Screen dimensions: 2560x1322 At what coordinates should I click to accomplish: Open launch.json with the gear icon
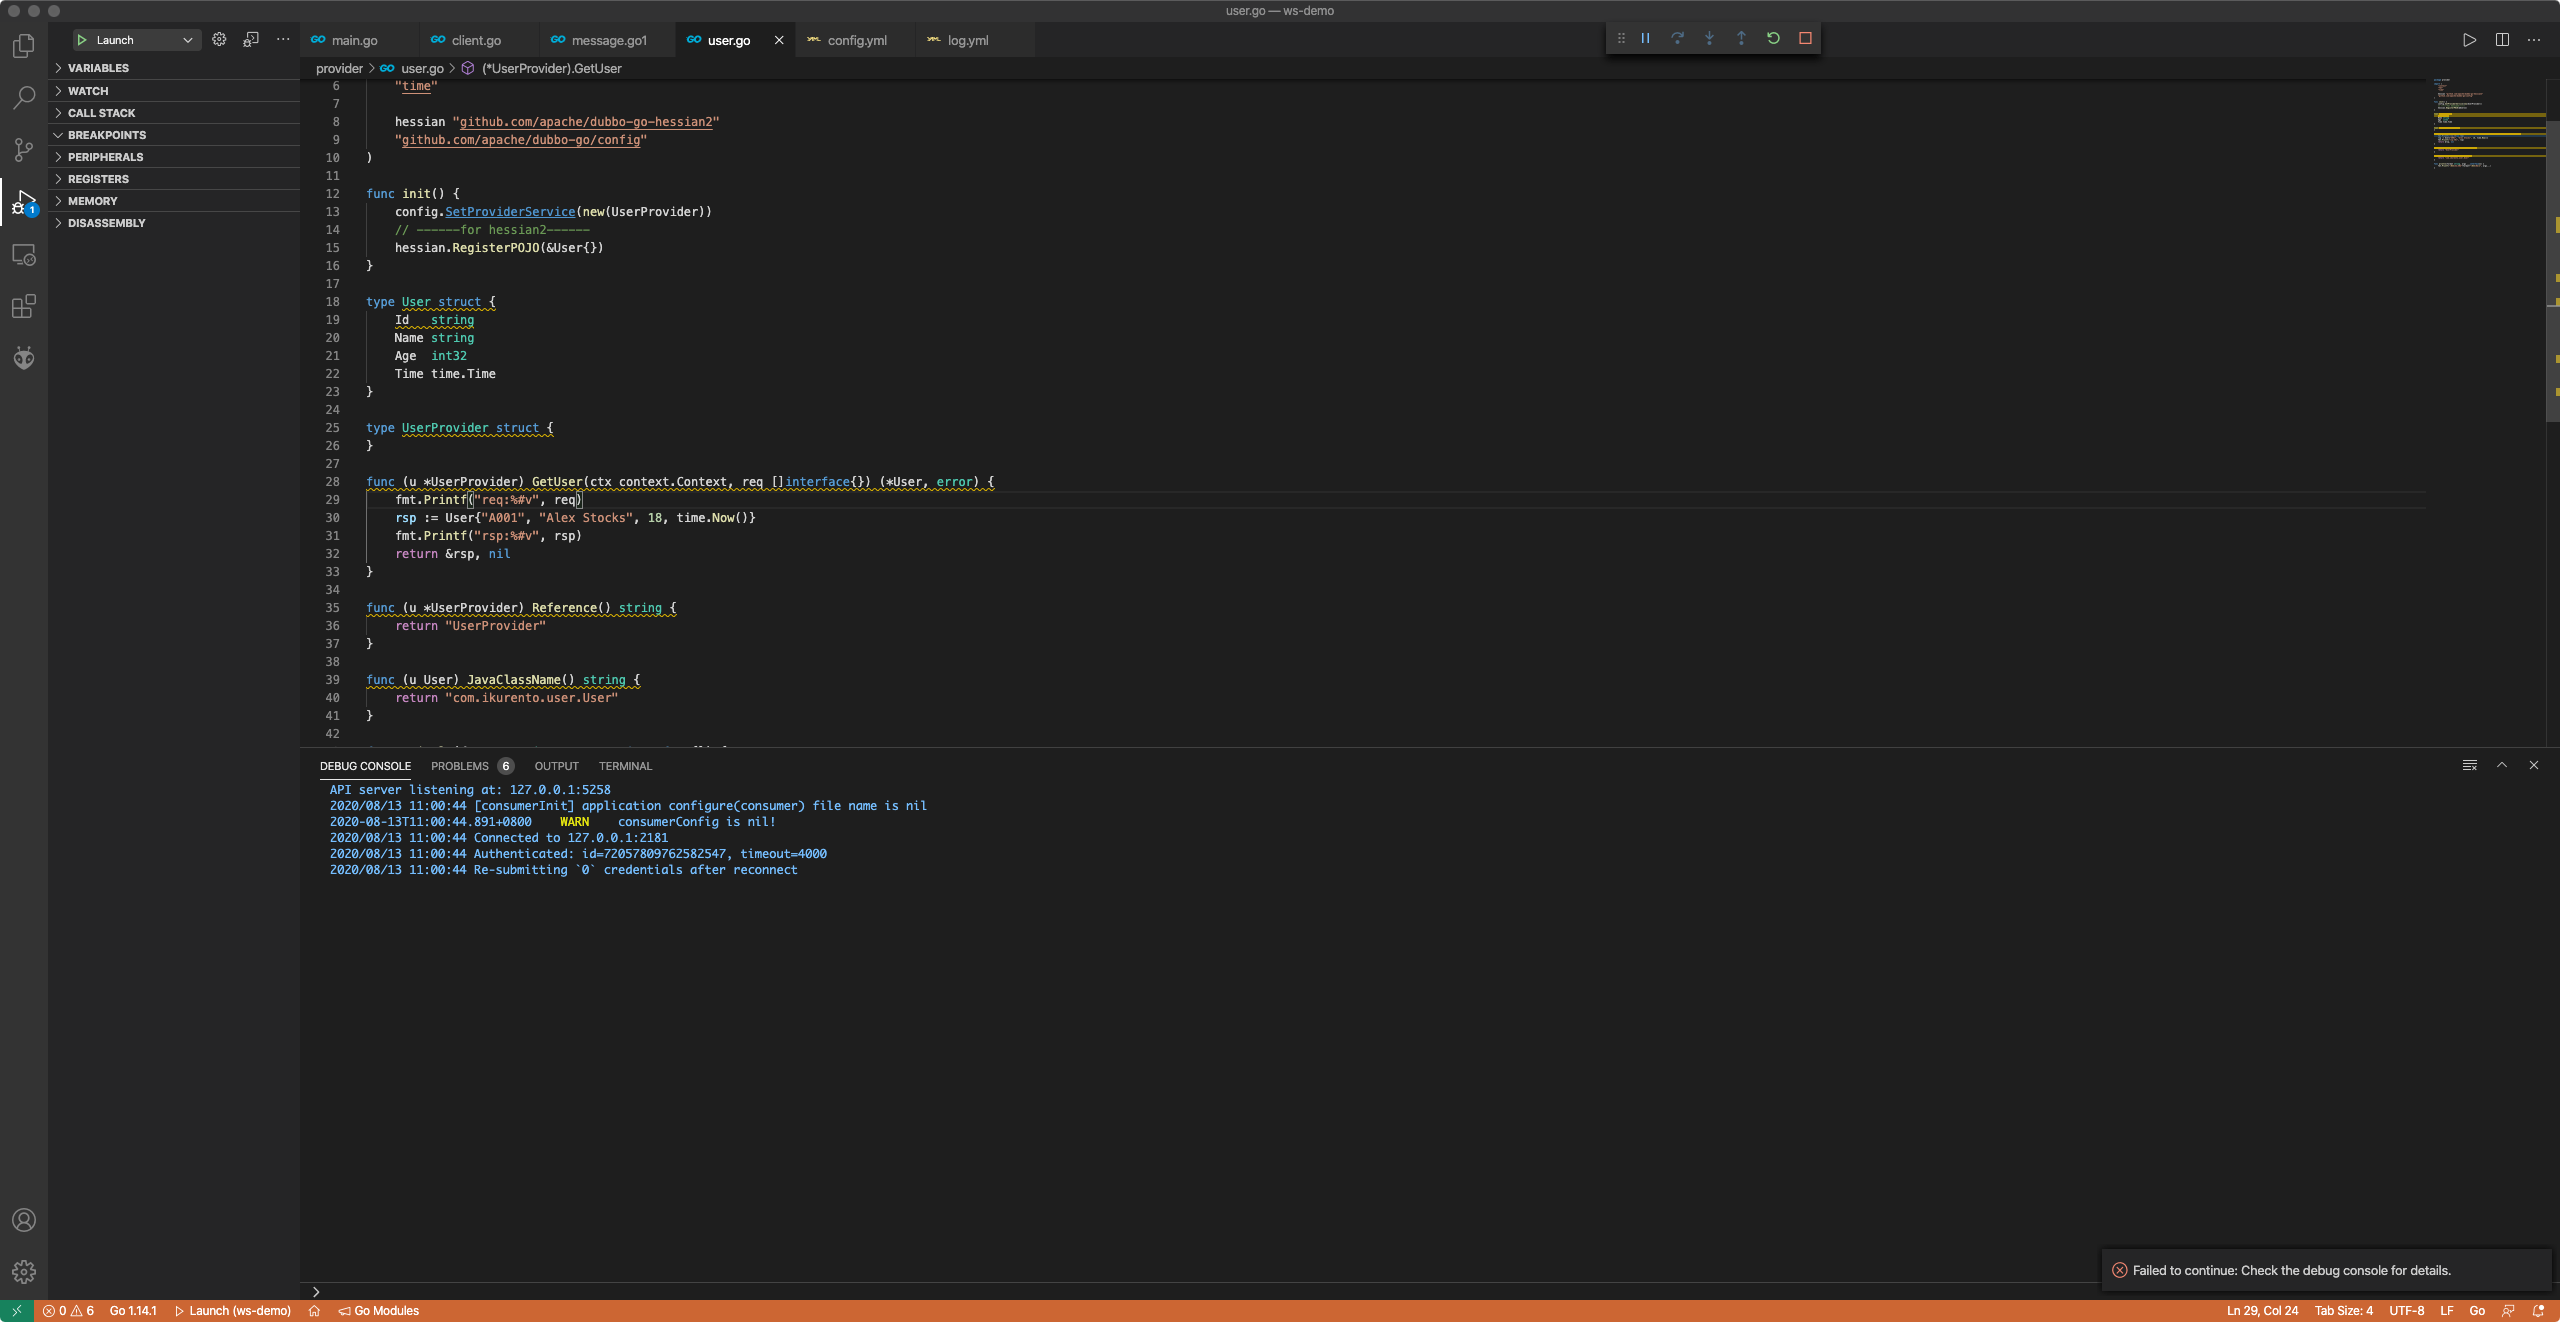(219, 39)
